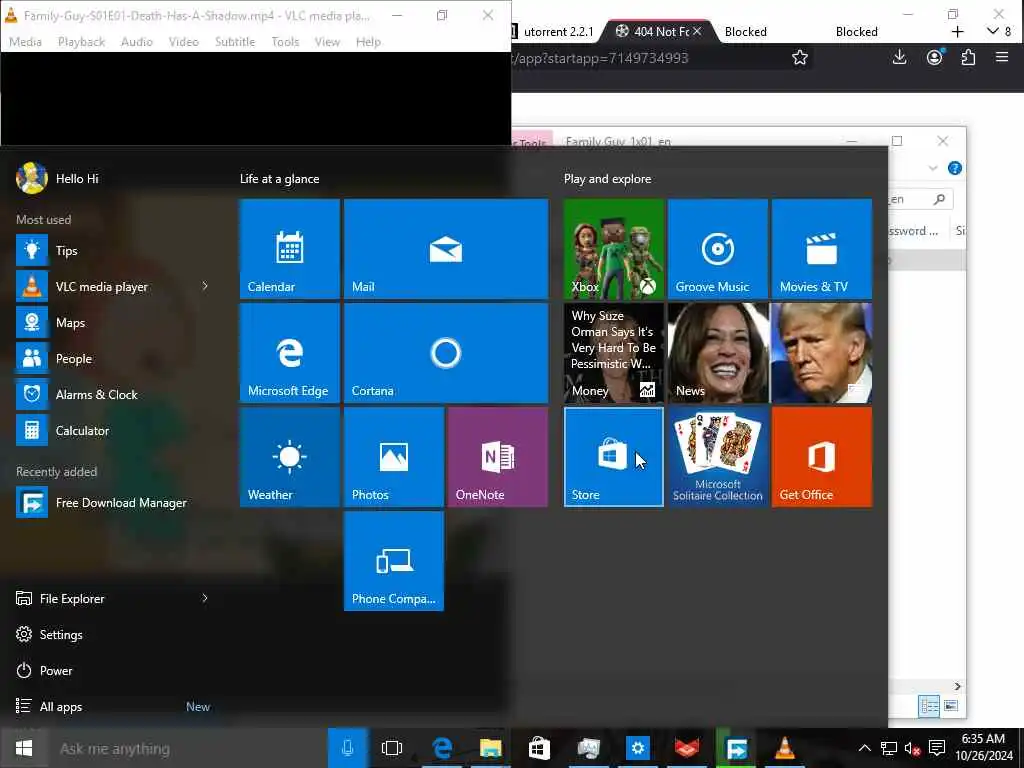The image size is (1024, 768).
Task: Open browser extensions puzzle icon
Action: pos(968,58)
